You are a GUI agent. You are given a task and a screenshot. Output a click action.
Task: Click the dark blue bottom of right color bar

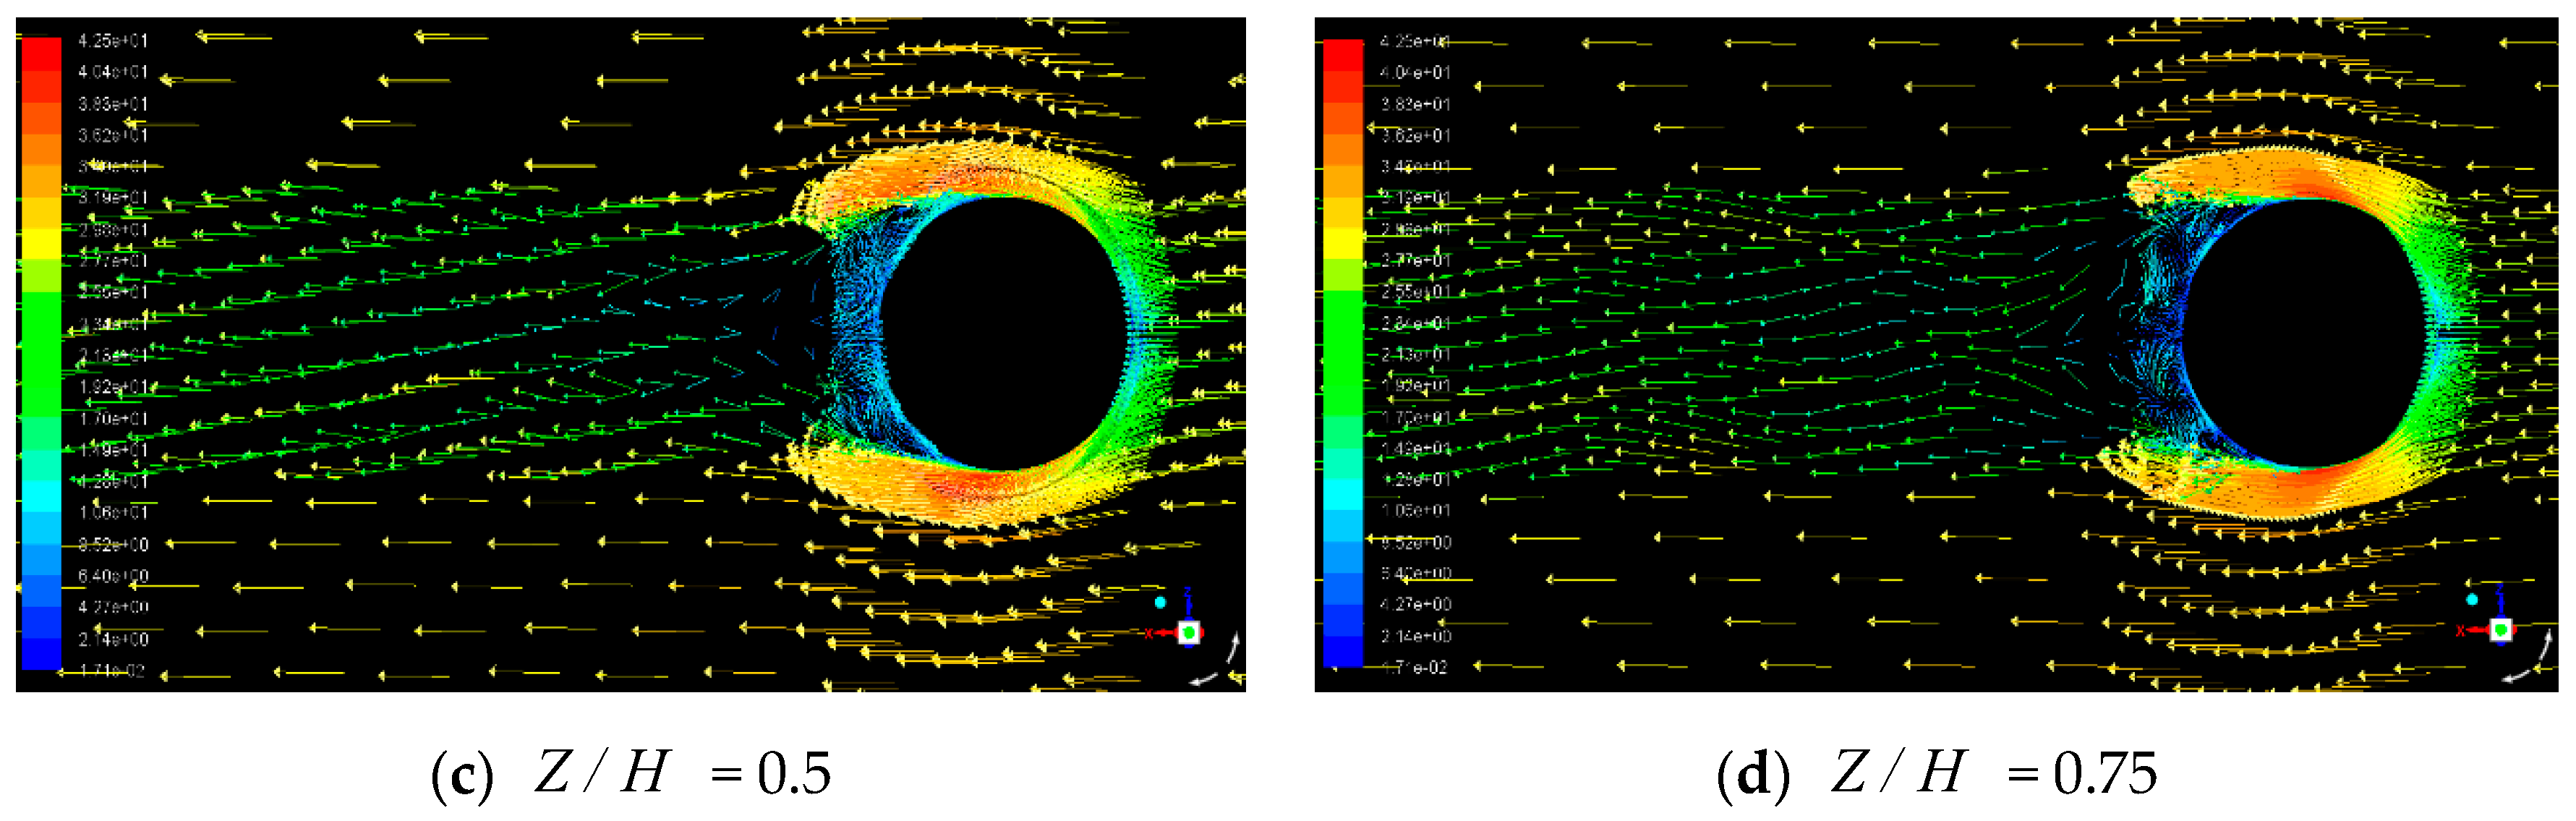(1343, 650)
